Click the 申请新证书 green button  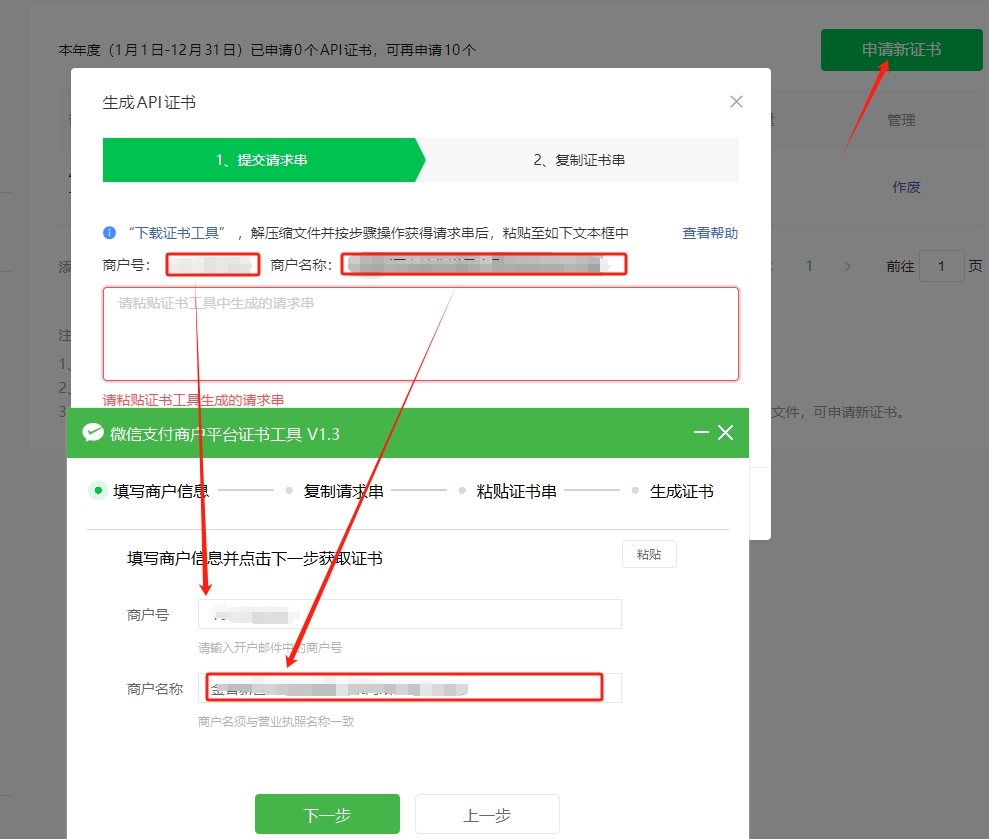(x=901, y=50)
